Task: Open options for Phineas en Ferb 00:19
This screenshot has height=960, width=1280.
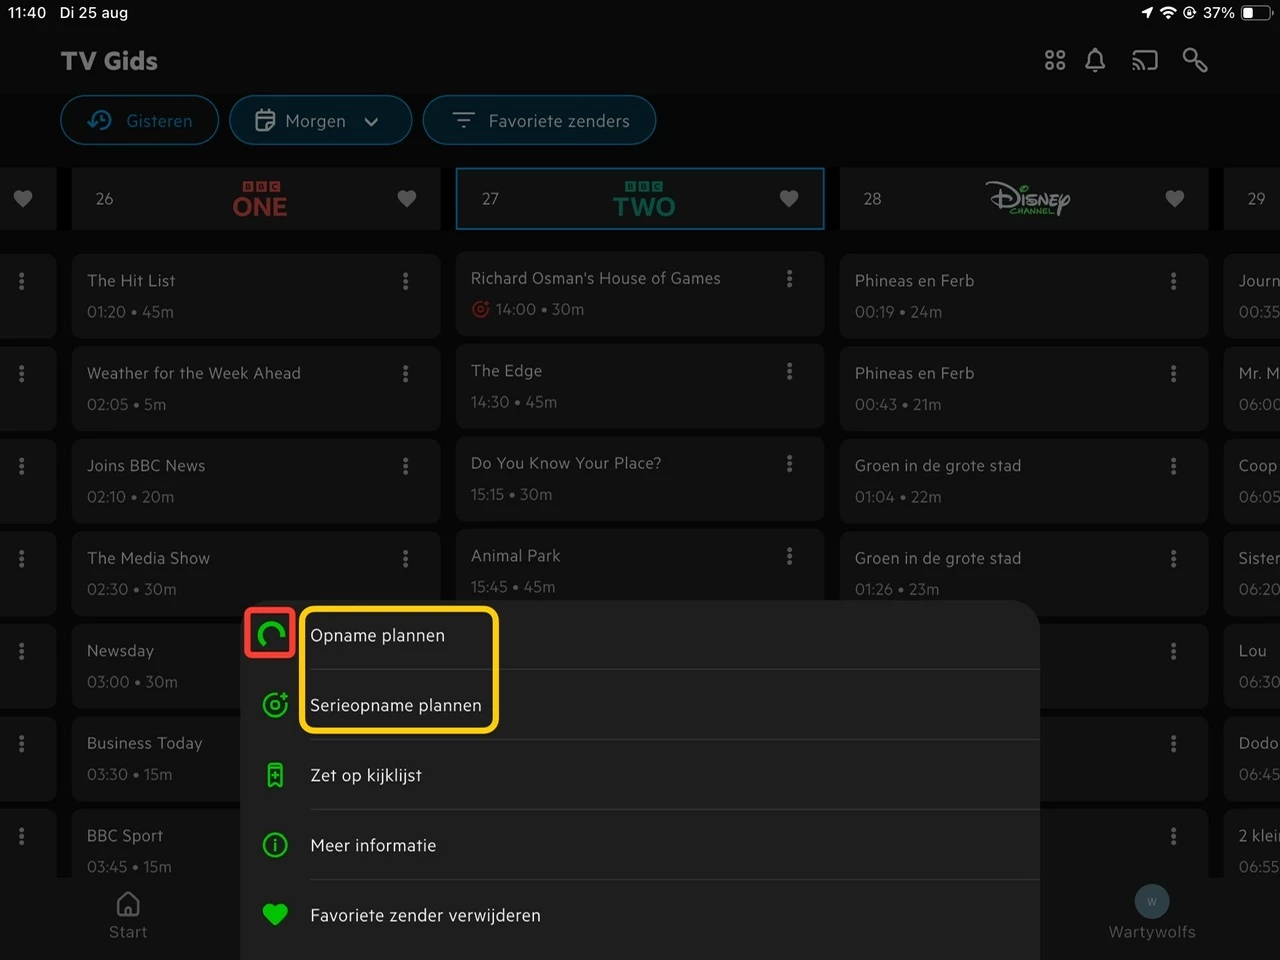Action: 1173,281
